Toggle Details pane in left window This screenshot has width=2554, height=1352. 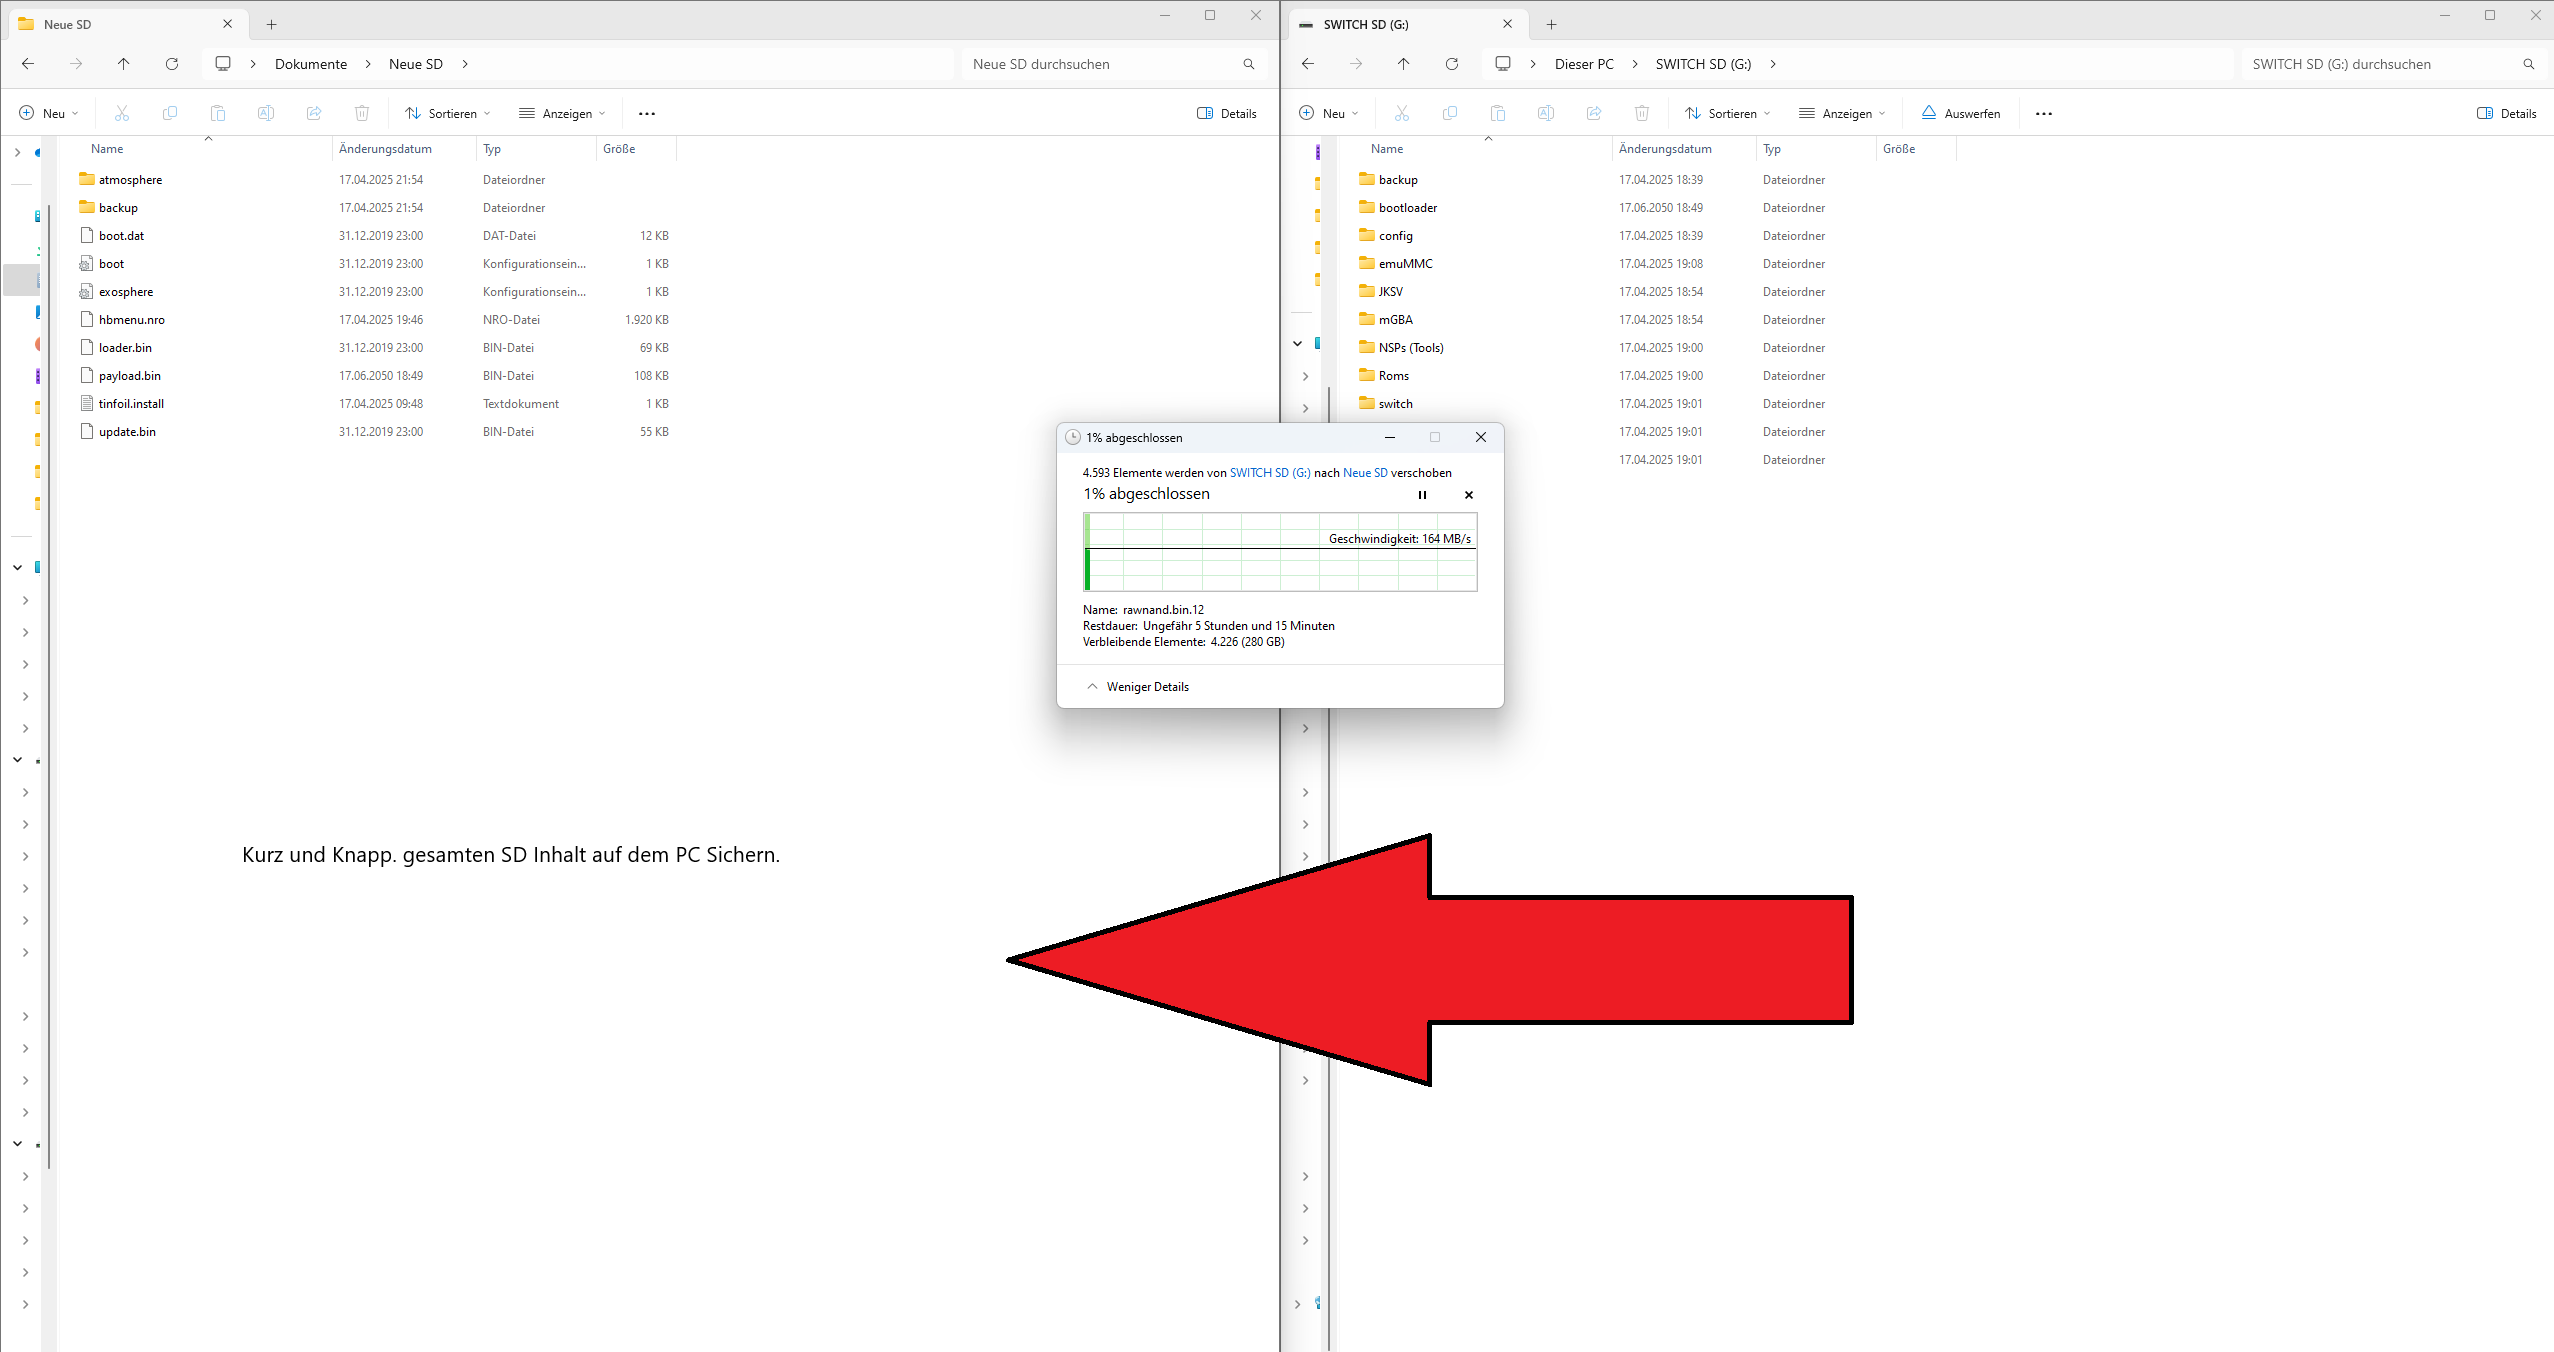[1227, 113]
